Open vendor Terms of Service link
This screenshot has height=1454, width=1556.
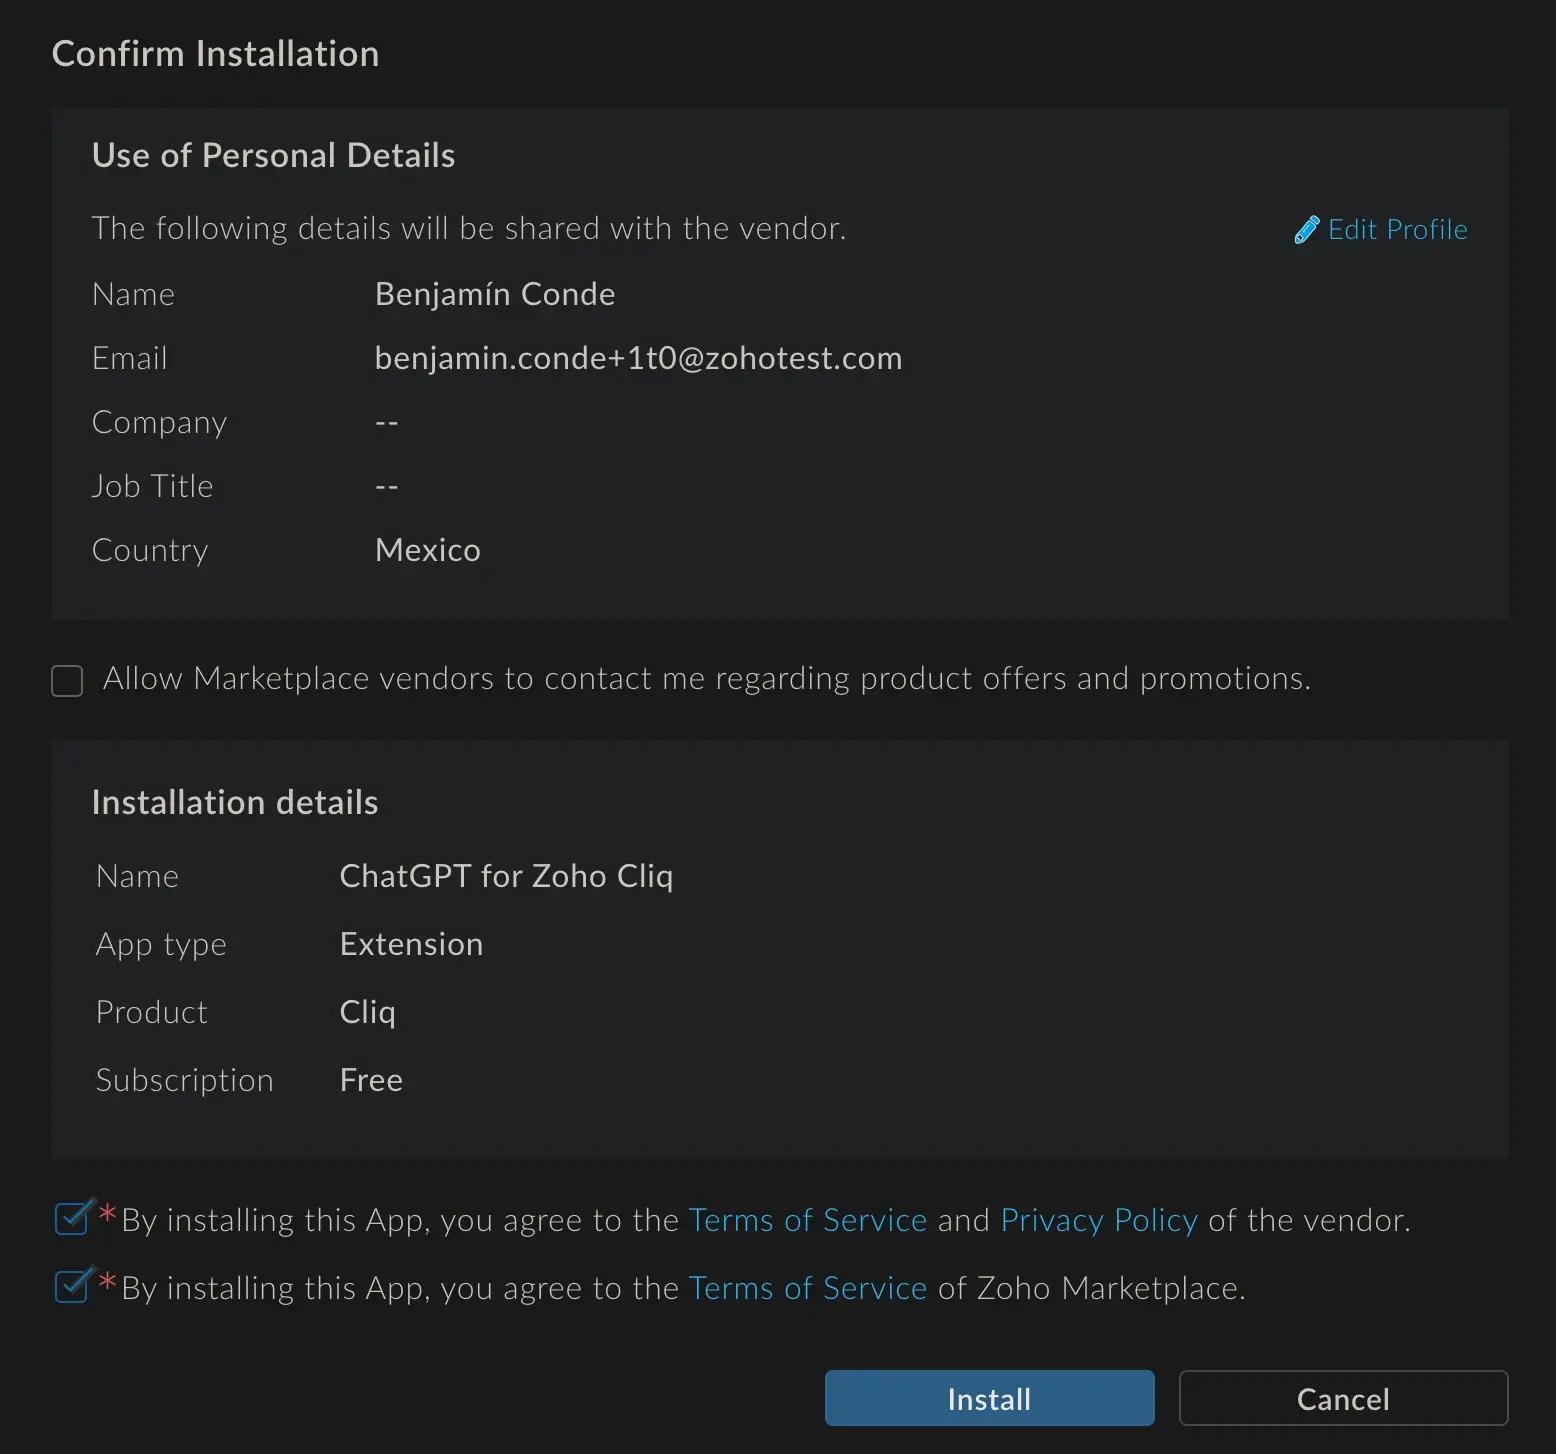point(808,1220)
